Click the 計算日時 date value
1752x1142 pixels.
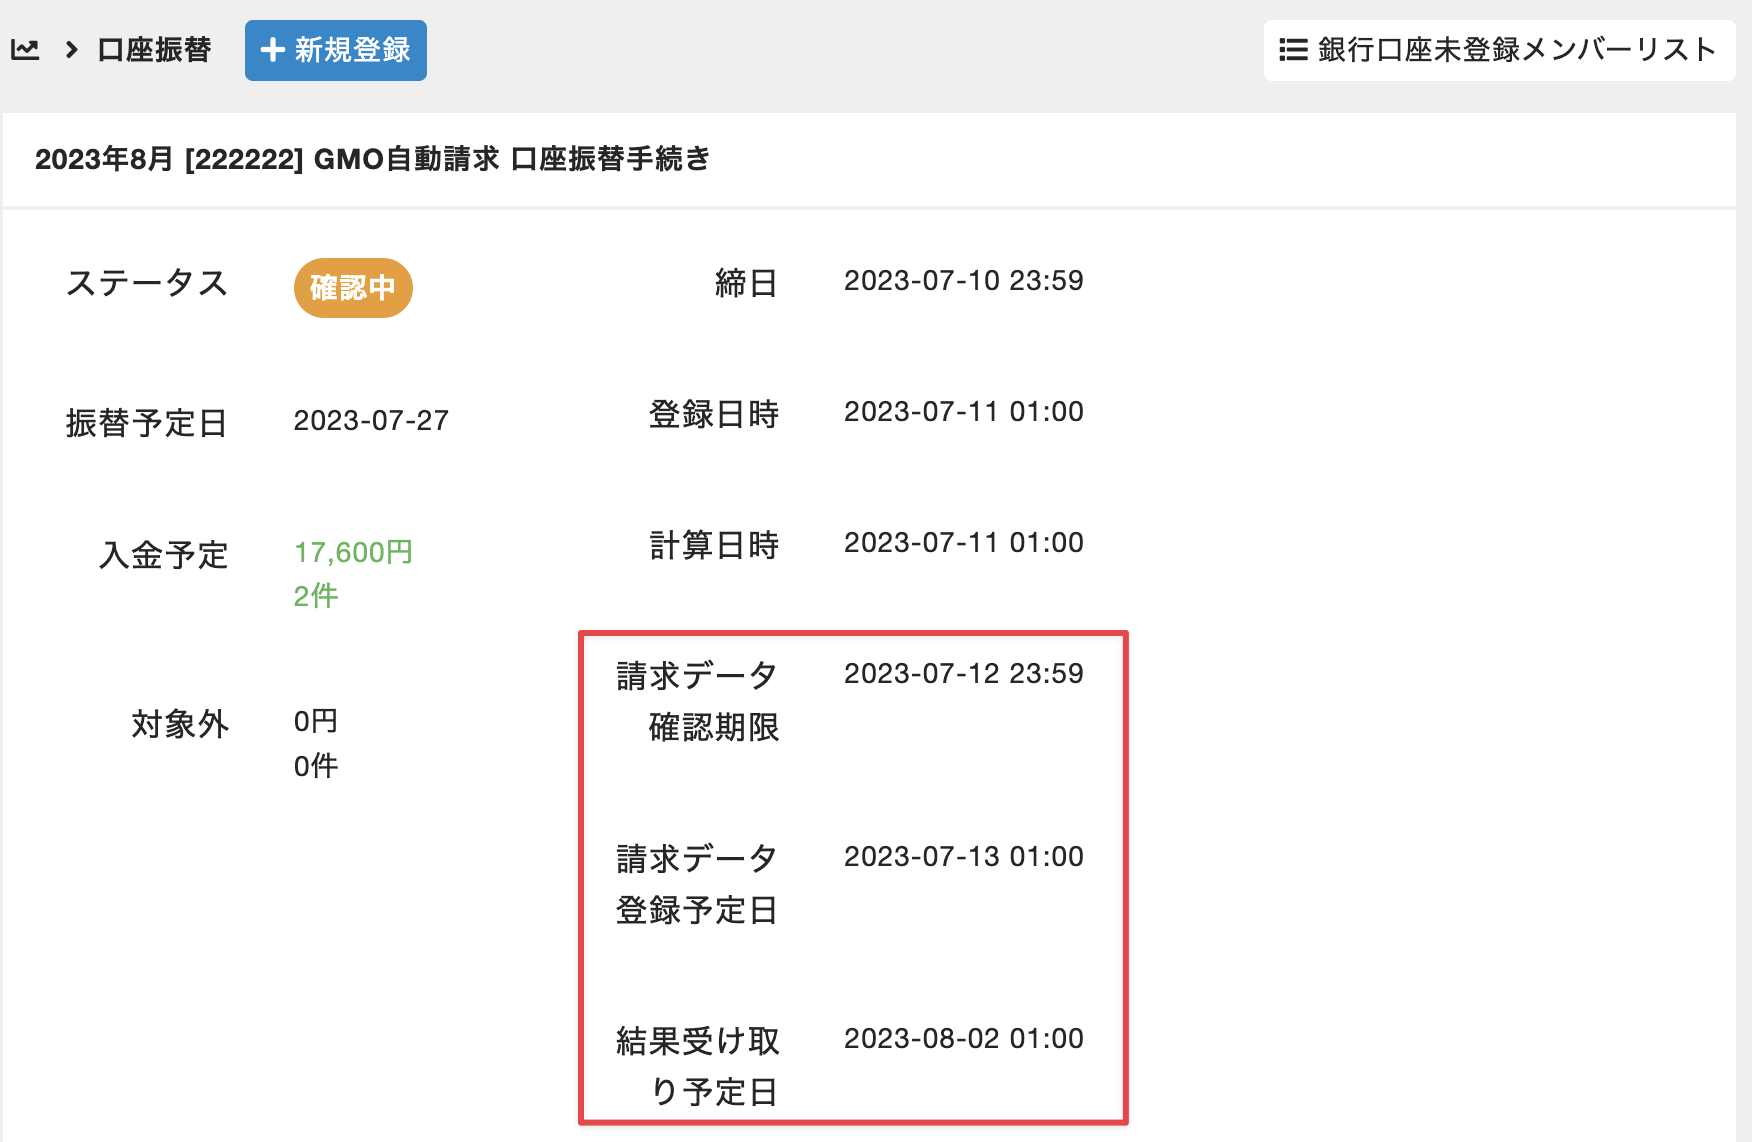[963, 543]
